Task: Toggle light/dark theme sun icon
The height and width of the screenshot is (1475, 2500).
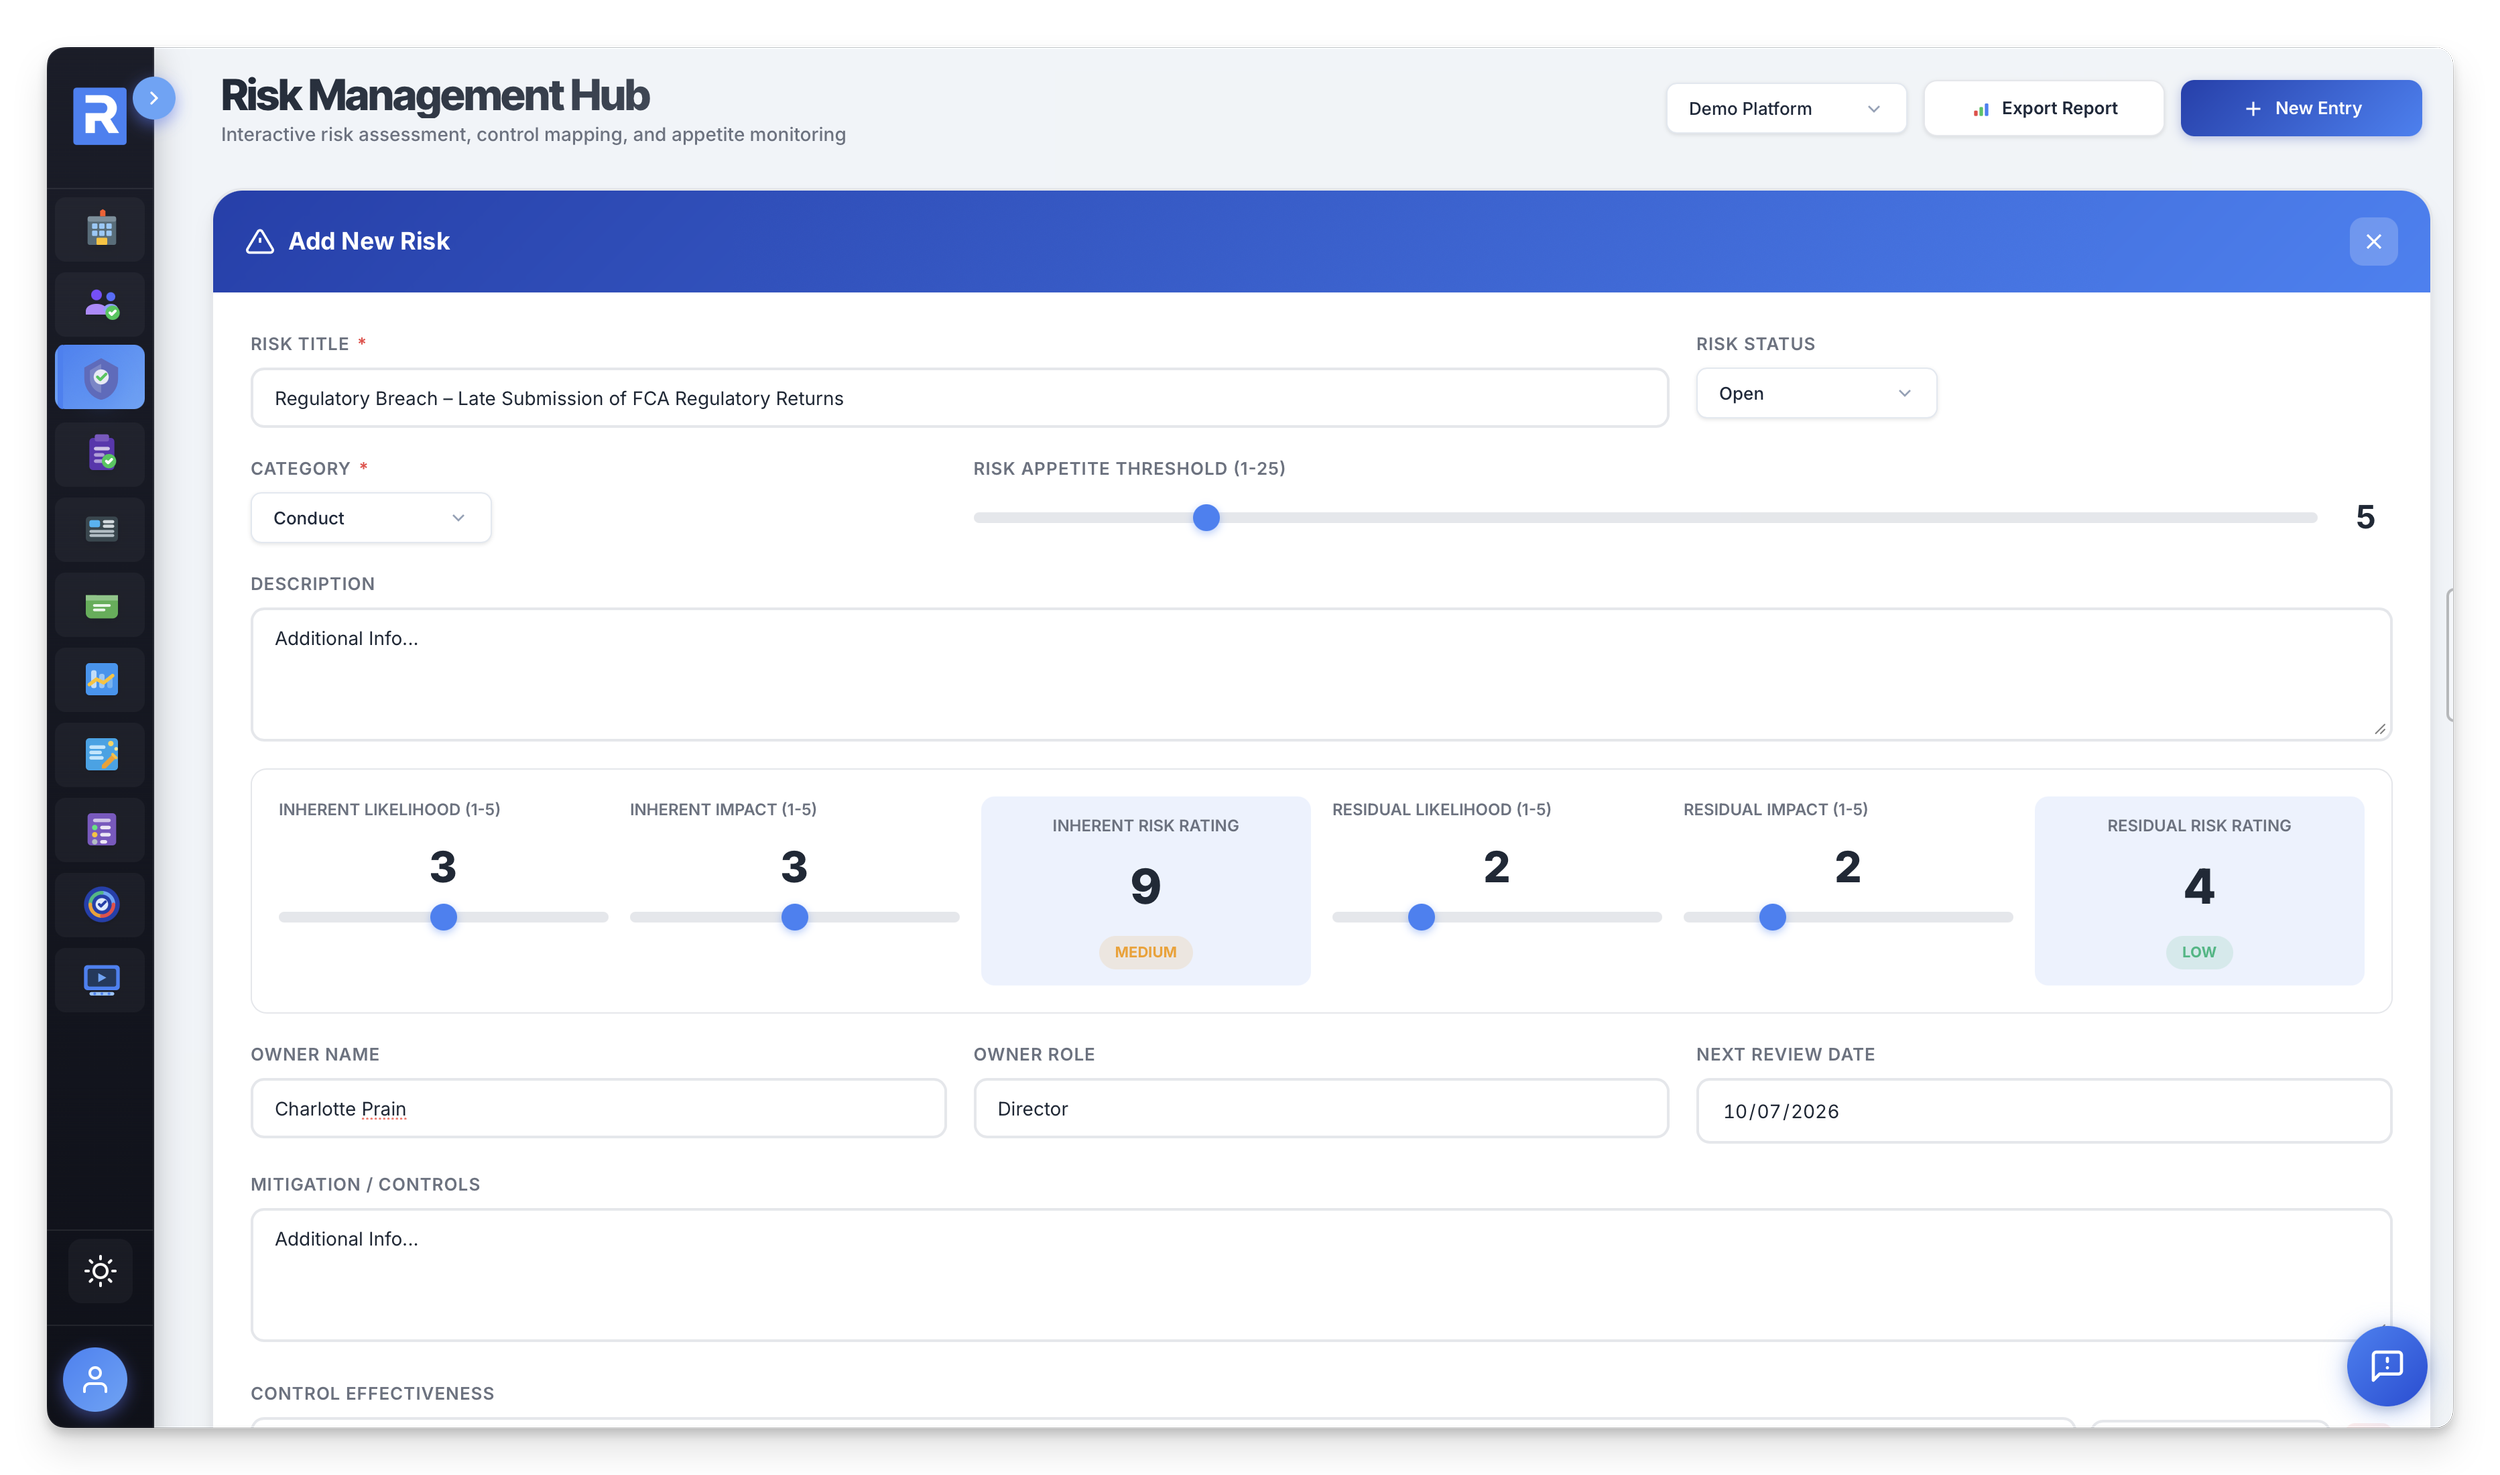Action: click(x=100, y=1270)
